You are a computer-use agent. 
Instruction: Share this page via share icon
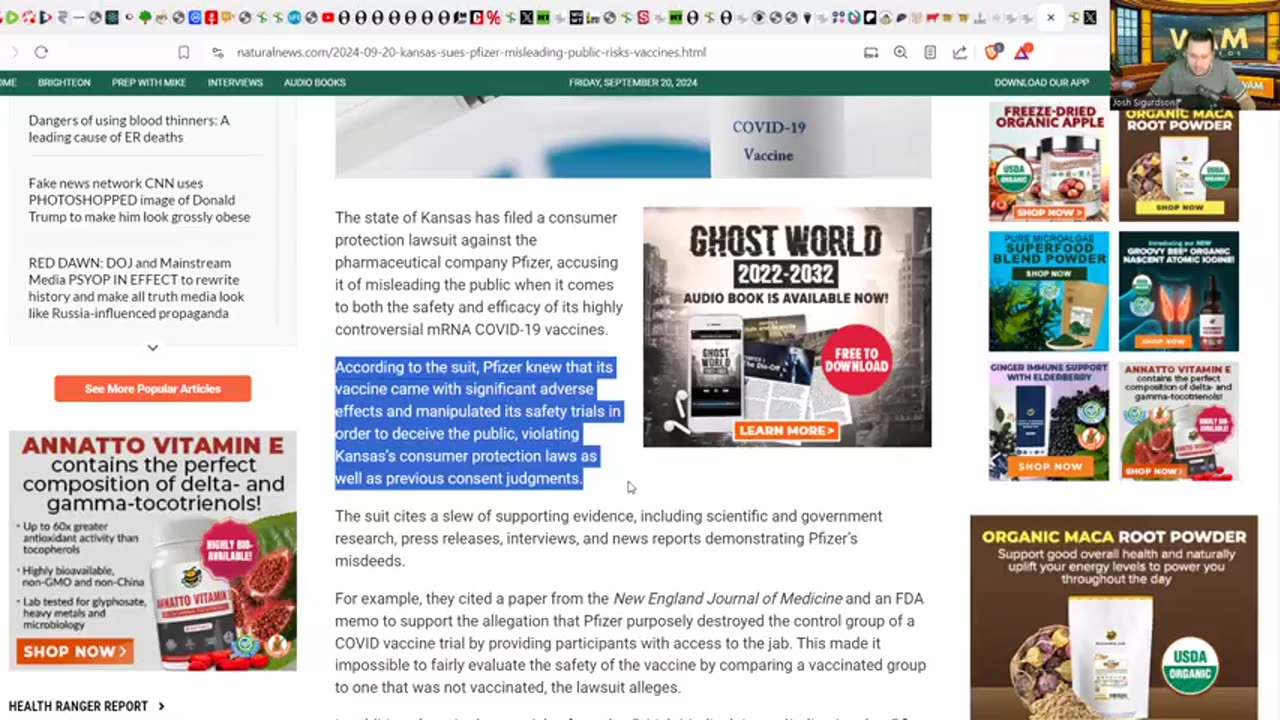(x=959, y=52)
